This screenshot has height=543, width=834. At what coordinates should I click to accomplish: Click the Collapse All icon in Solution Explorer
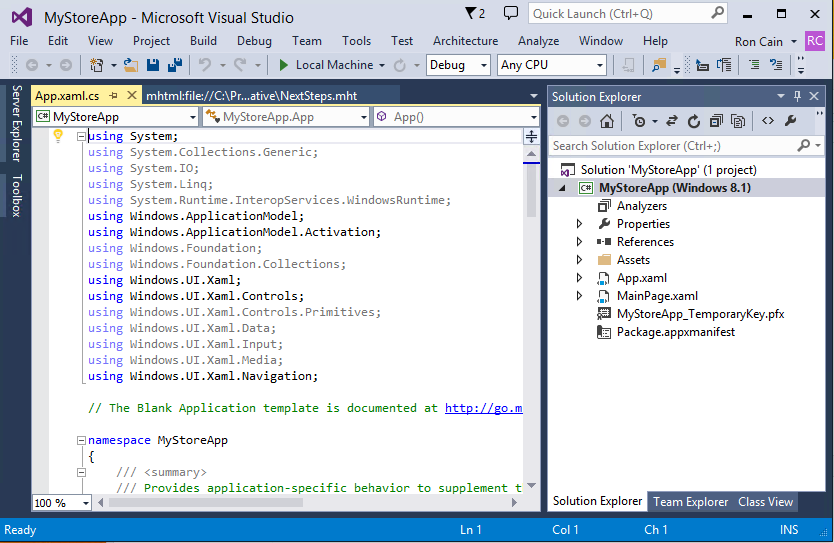(x=716, y=121)
